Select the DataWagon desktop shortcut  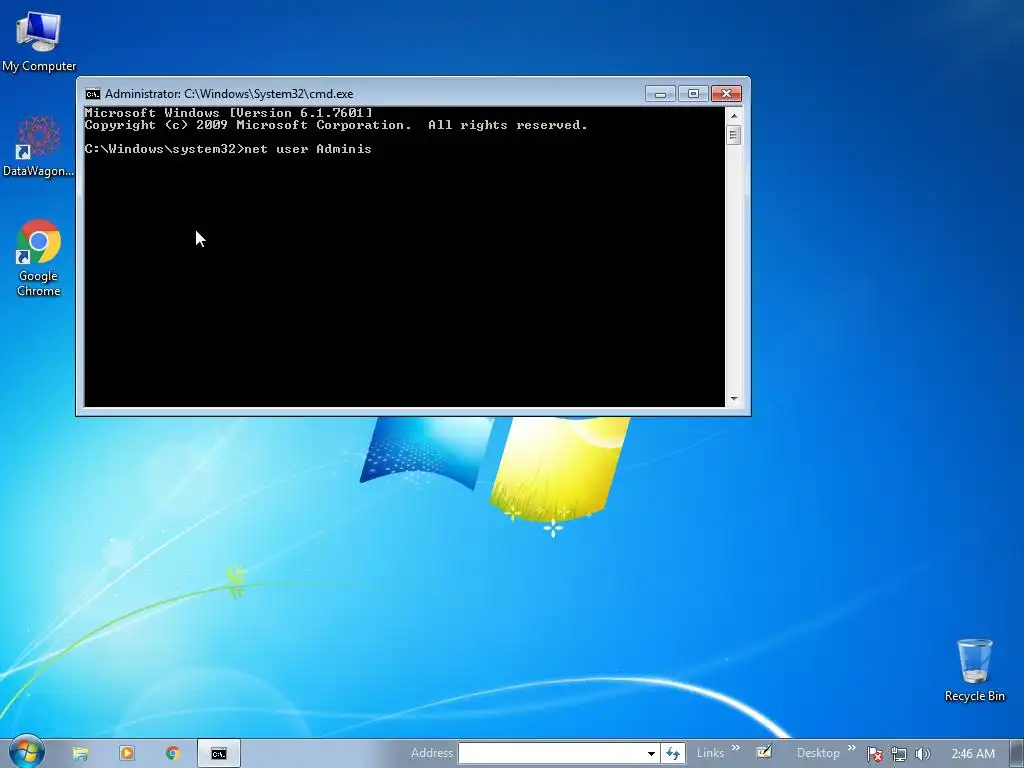coord(39,146)
